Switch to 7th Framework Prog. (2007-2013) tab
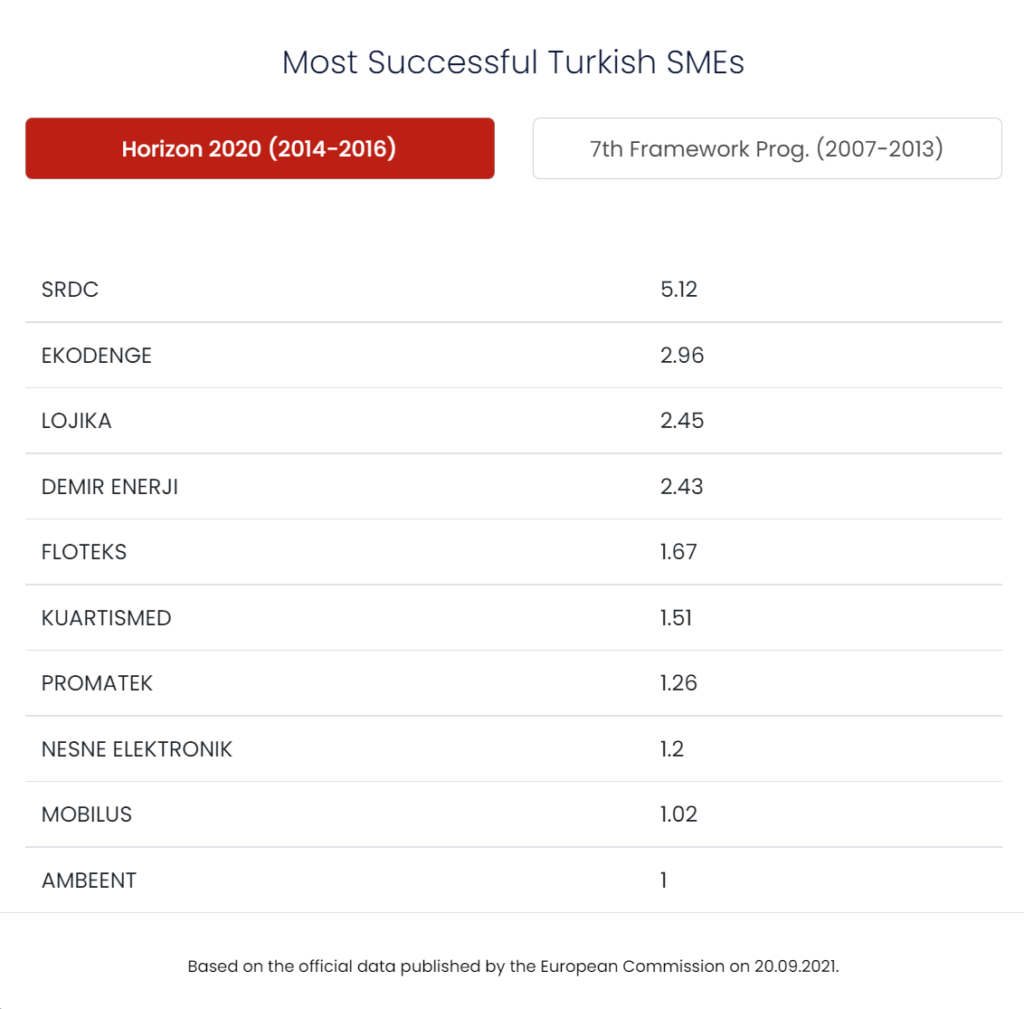The width and height of the screenshot is (1024, 1009). click(767, 148)
